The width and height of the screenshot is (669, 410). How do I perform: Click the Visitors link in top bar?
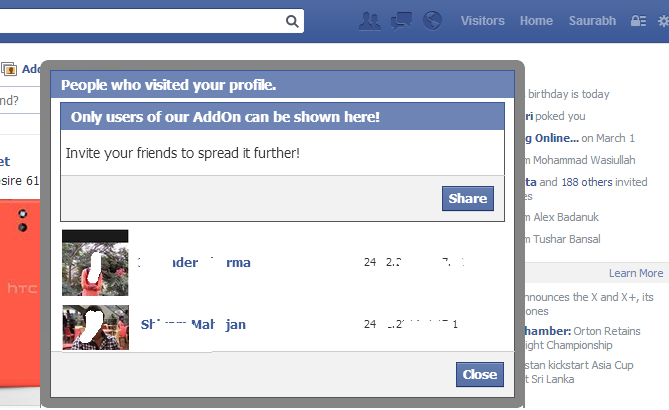click(x=482, y=21)
